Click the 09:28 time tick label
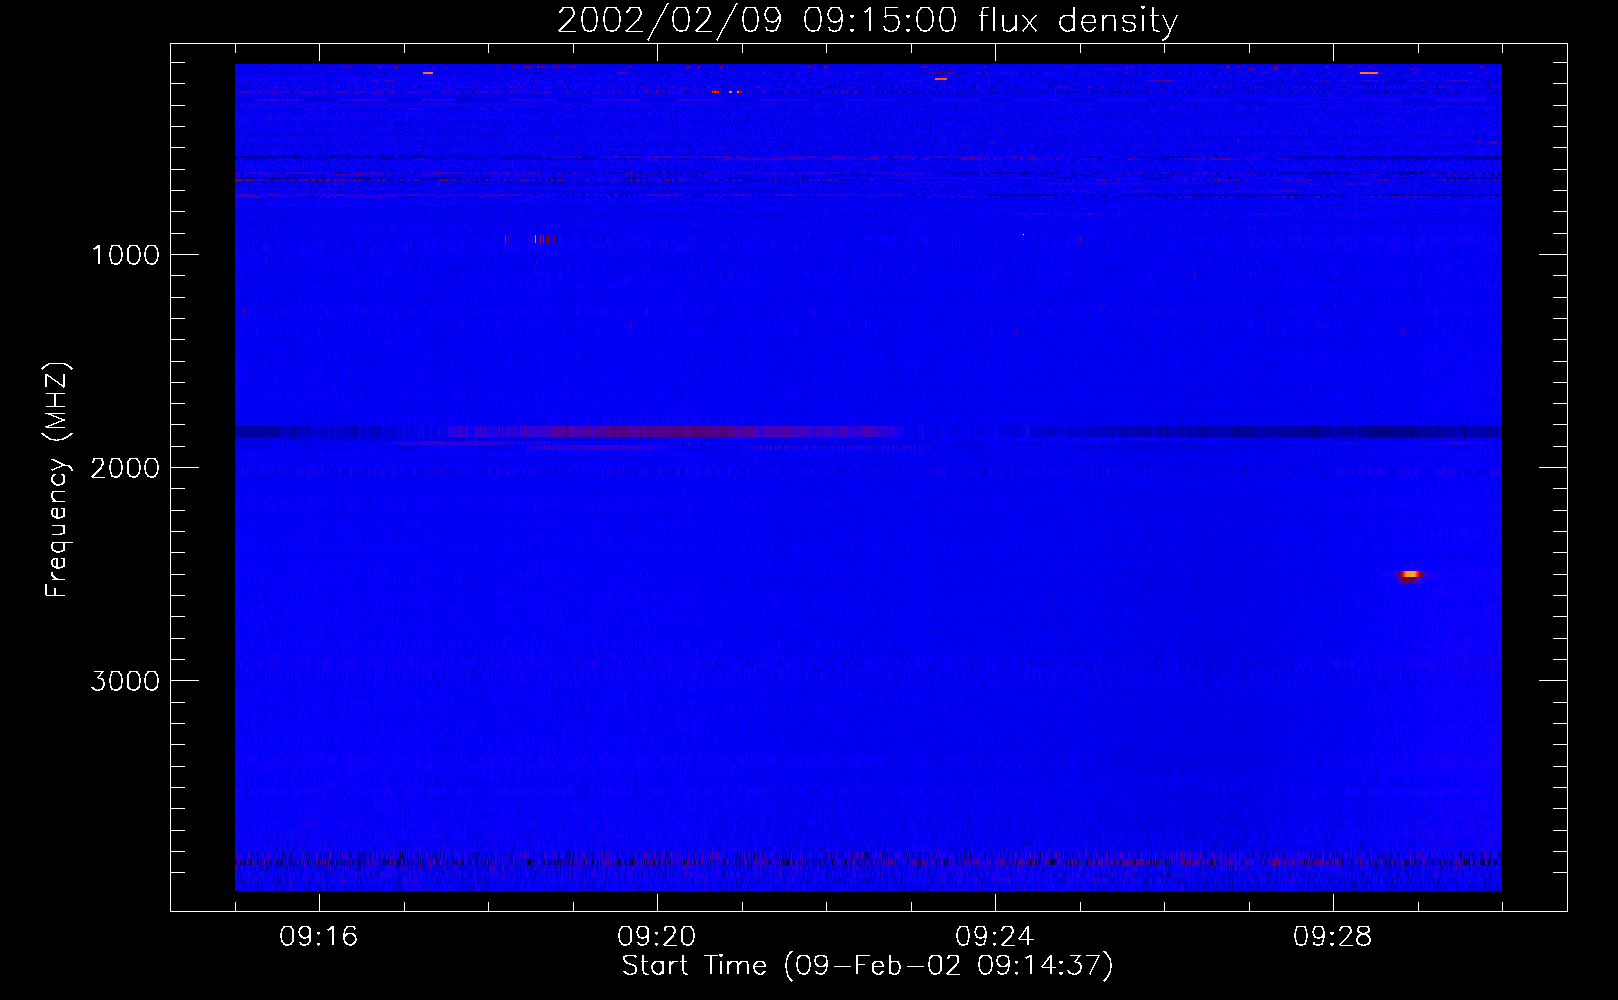Viewport: 1618px width, 1000px height. (1333, 937)
